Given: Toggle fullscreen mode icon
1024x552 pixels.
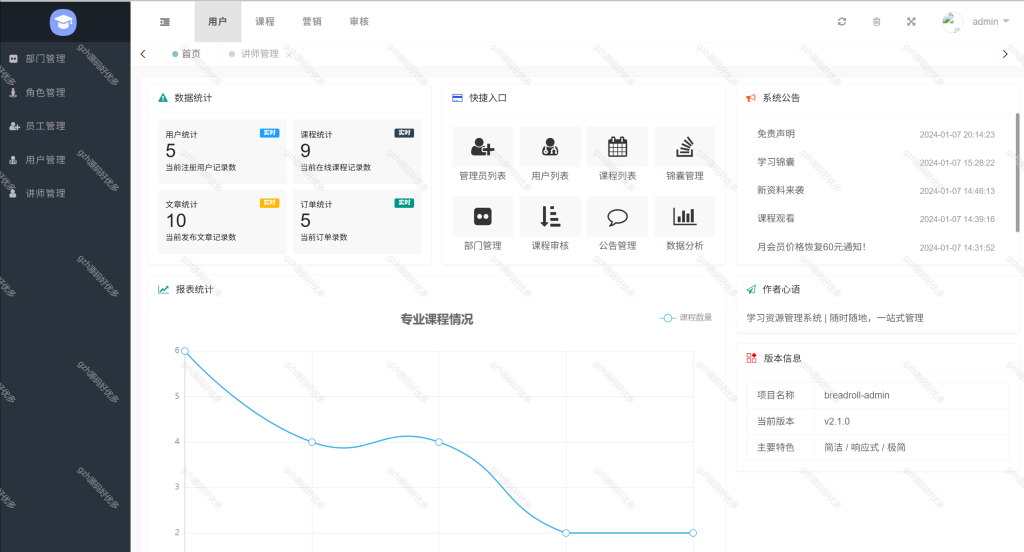Looking at the screenshot, I should coord(911,22).
